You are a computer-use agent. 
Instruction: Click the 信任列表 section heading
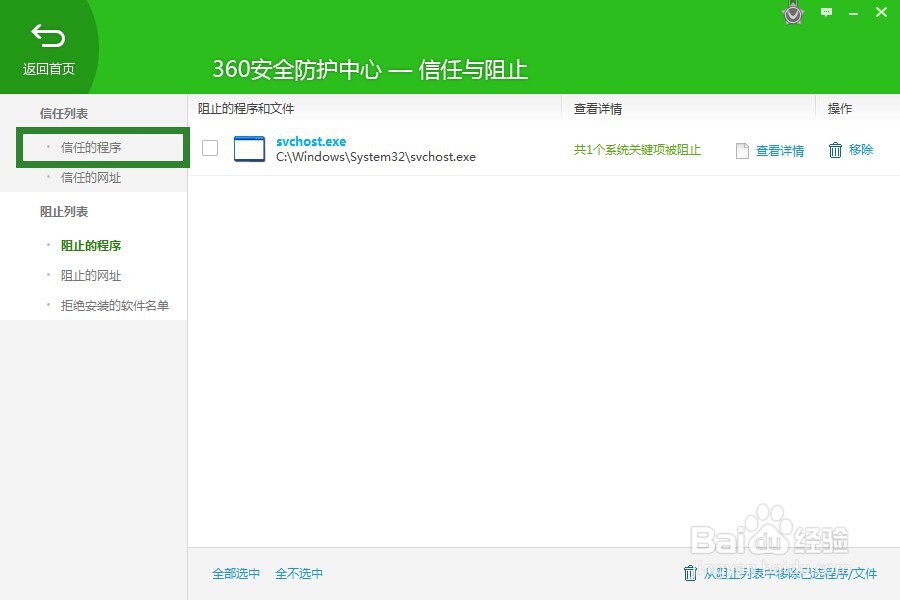click(64, 114)
